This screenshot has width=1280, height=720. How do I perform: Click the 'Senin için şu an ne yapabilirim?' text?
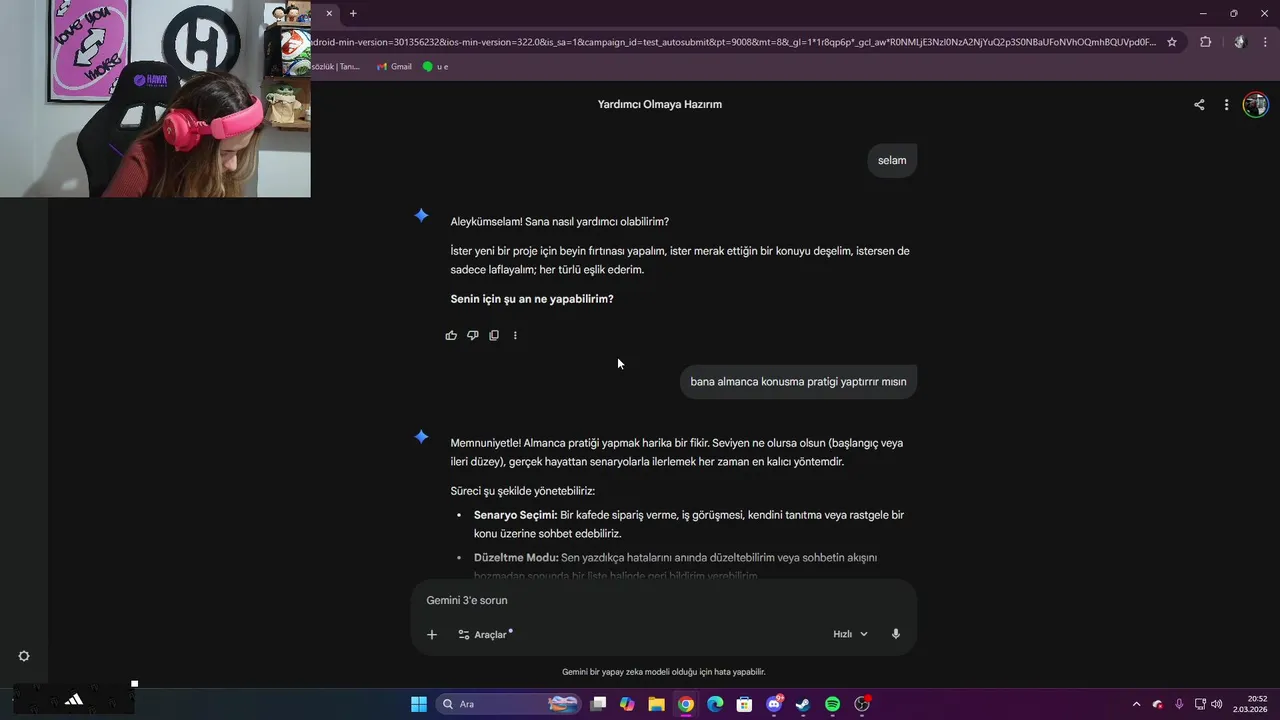[532, 299]
